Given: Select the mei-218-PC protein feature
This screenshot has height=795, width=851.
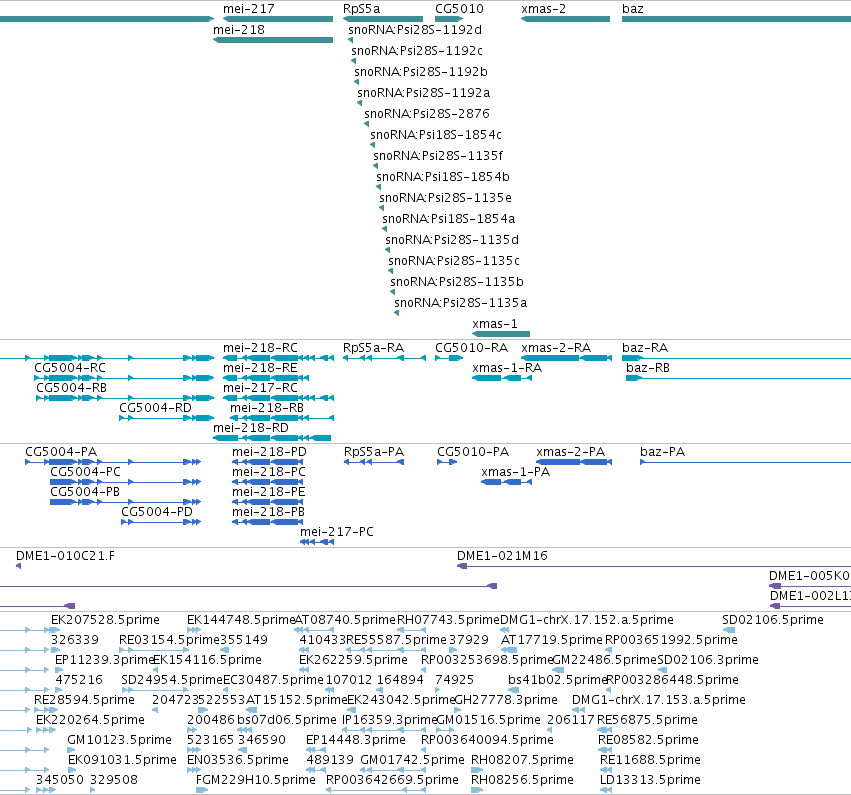Looking at the screenshot, I should [x=268, y=482].
